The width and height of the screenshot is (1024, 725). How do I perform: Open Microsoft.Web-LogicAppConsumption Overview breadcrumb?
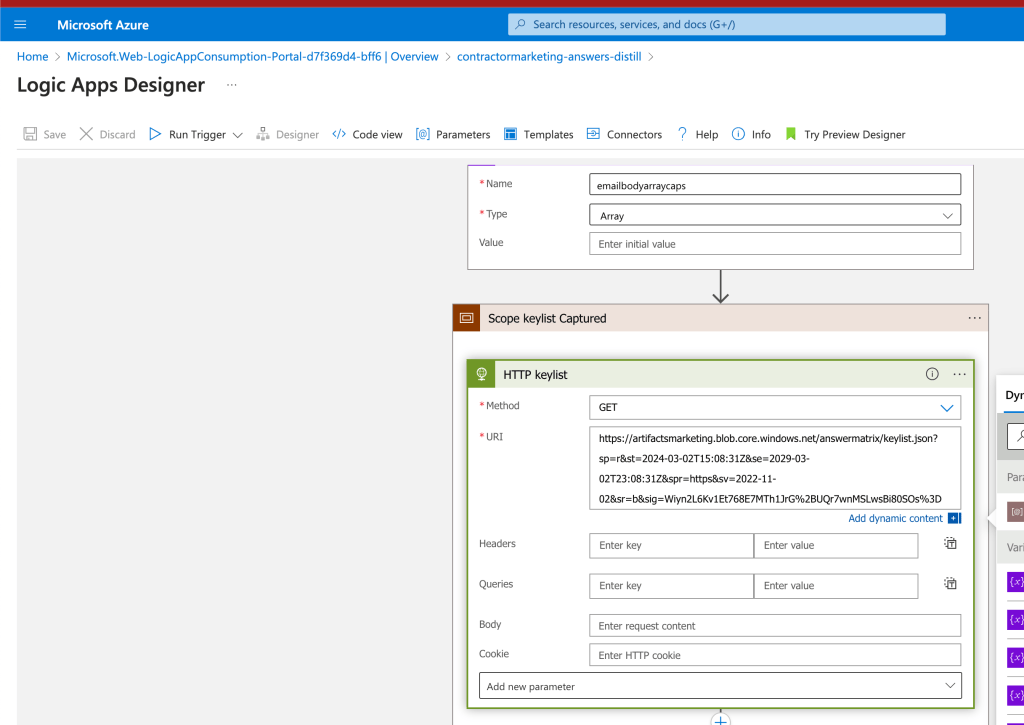(x=253, y=57)
